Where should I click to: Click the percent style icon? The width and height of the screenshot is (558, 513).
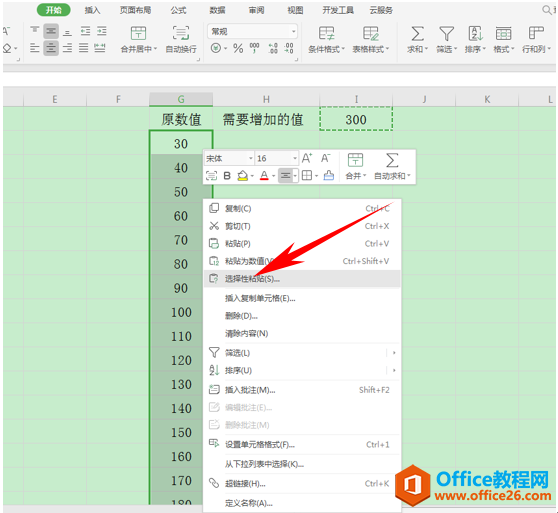[x=238, y=48]
